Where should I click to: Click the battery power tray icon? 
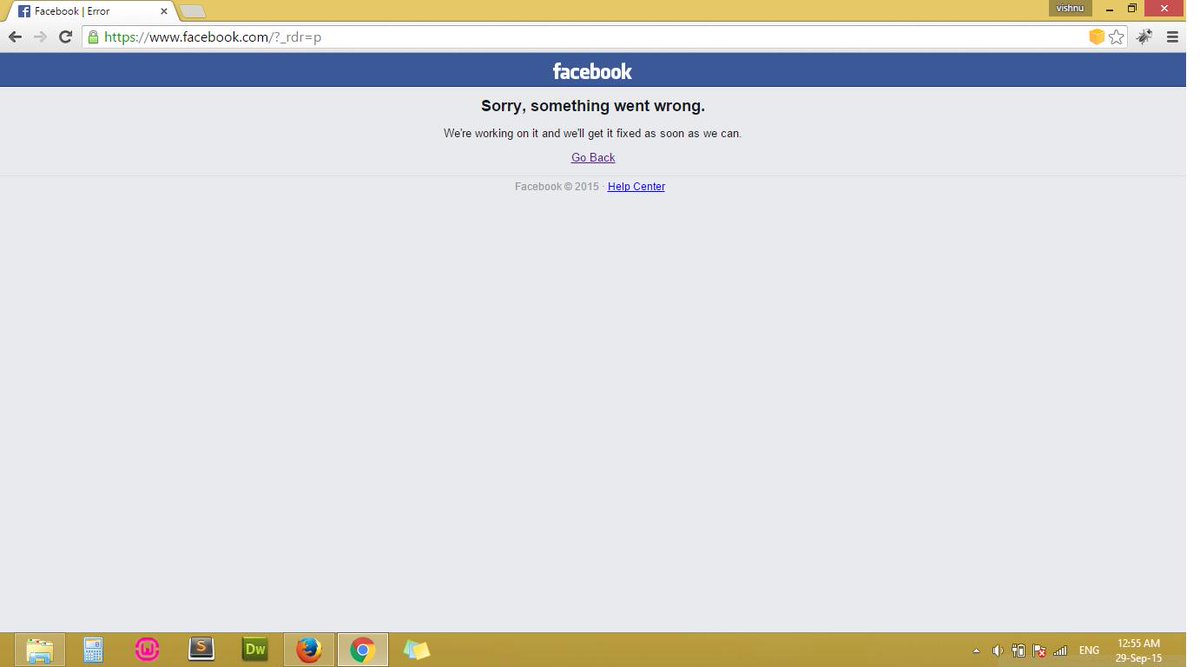[x=1019, y=651]
